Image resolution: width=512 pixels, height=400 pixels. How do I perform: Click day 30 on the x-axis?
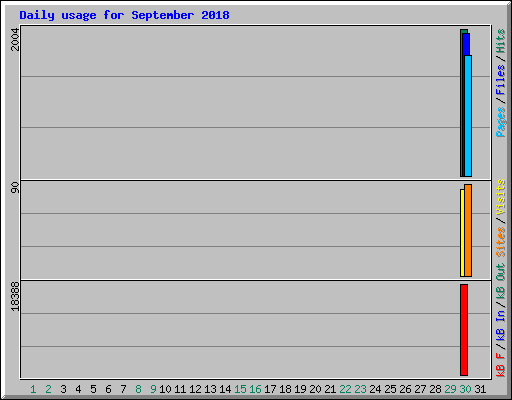(x=465, y=389)
